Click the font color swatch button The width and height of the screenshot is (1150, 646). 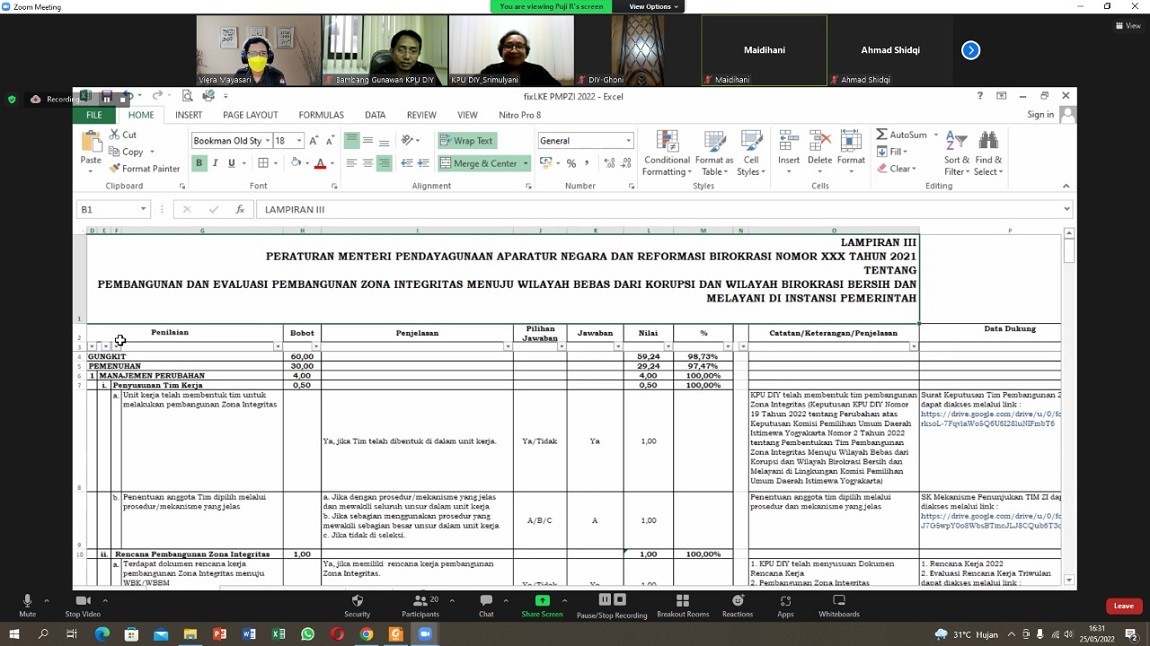pos(320,163)
